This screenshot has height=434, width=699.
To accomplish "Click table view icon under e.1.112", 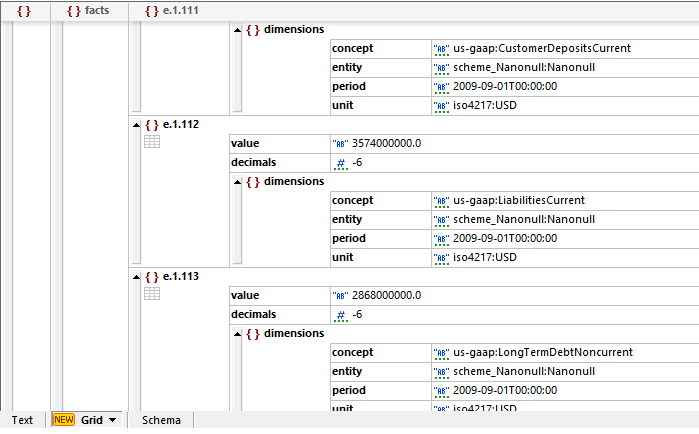I will pos(152,143).
